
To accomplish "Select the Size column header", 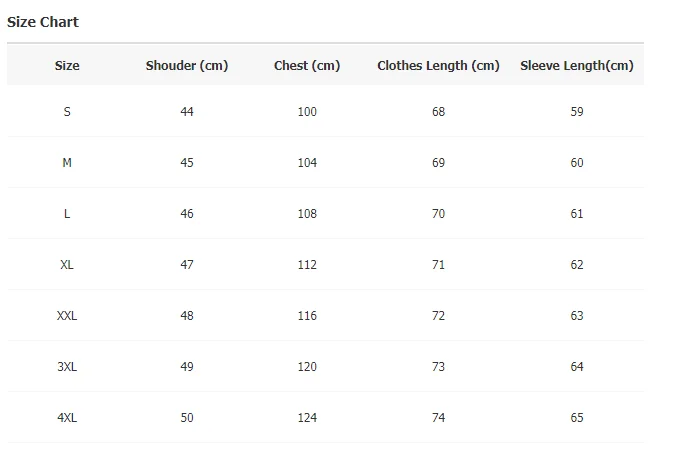I will (x=67, y=66).
